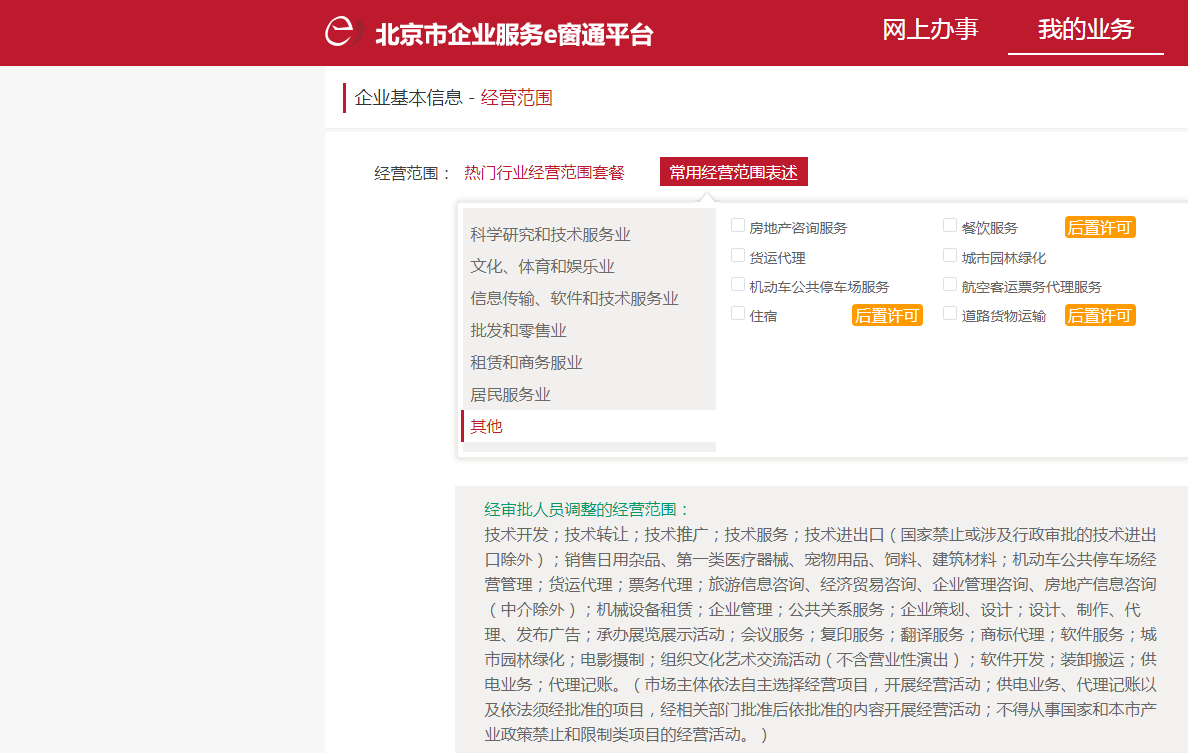Open 热门行业经营范围套餐 link
Viewport: 1188px width, 753px height.
(x=544, y=171)
